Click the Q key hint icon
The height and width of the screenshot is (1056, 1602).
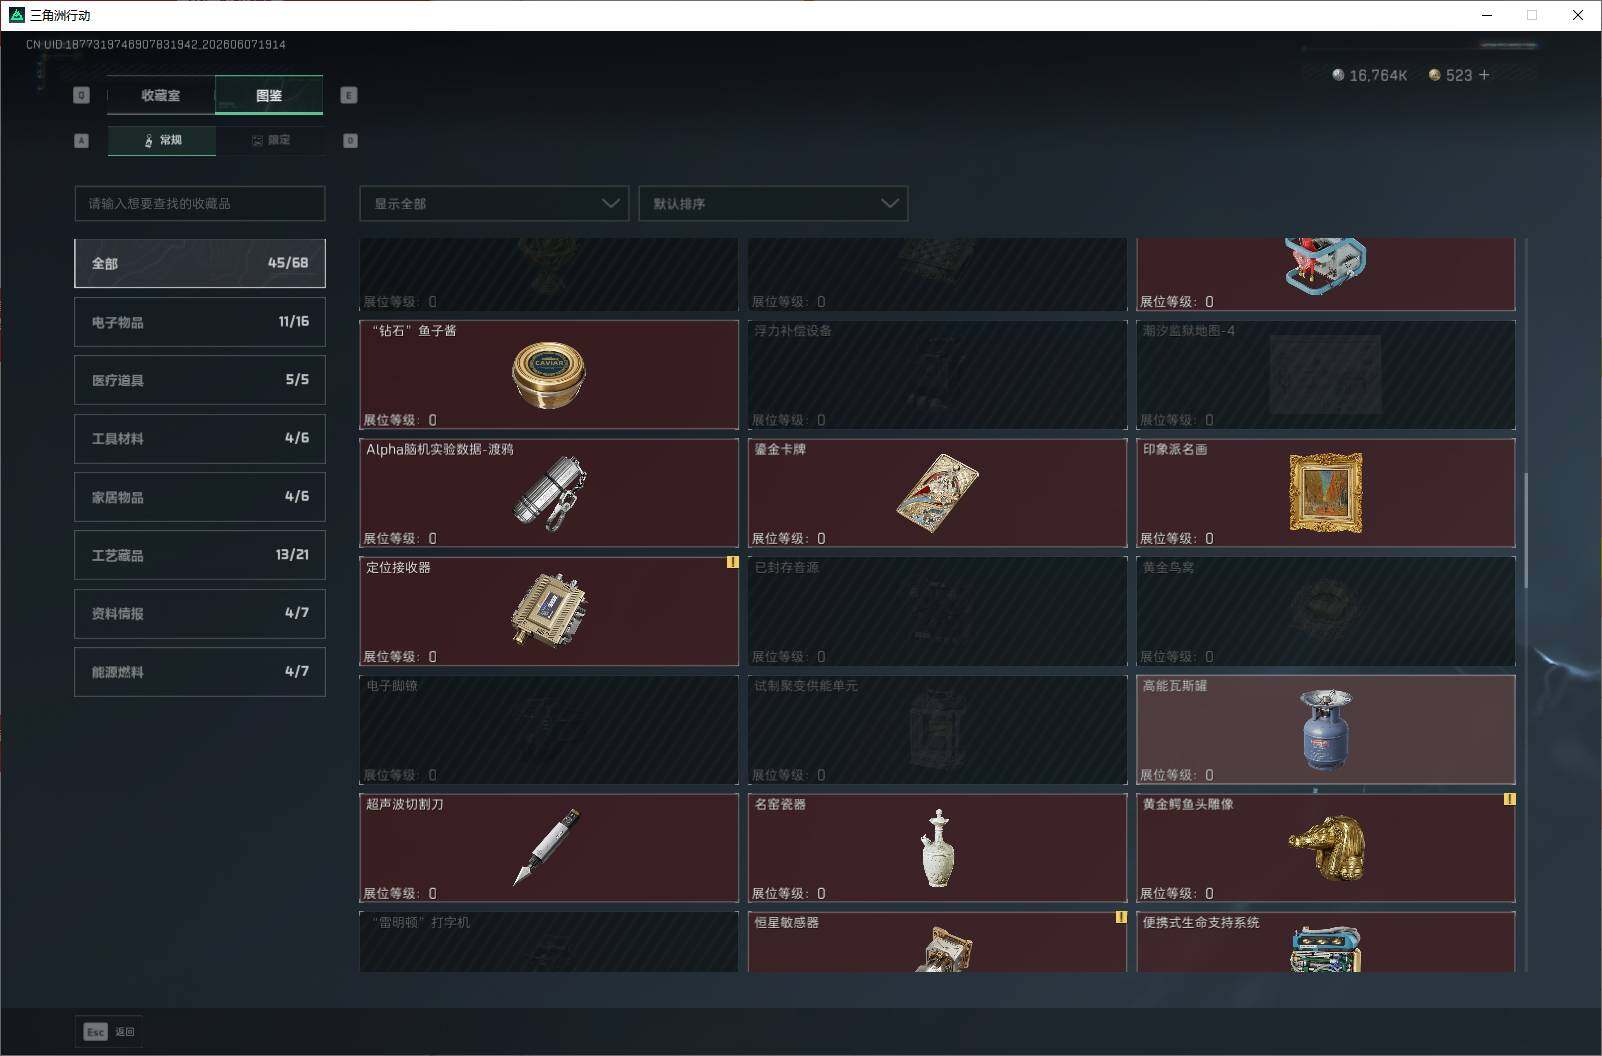[82, 95]
